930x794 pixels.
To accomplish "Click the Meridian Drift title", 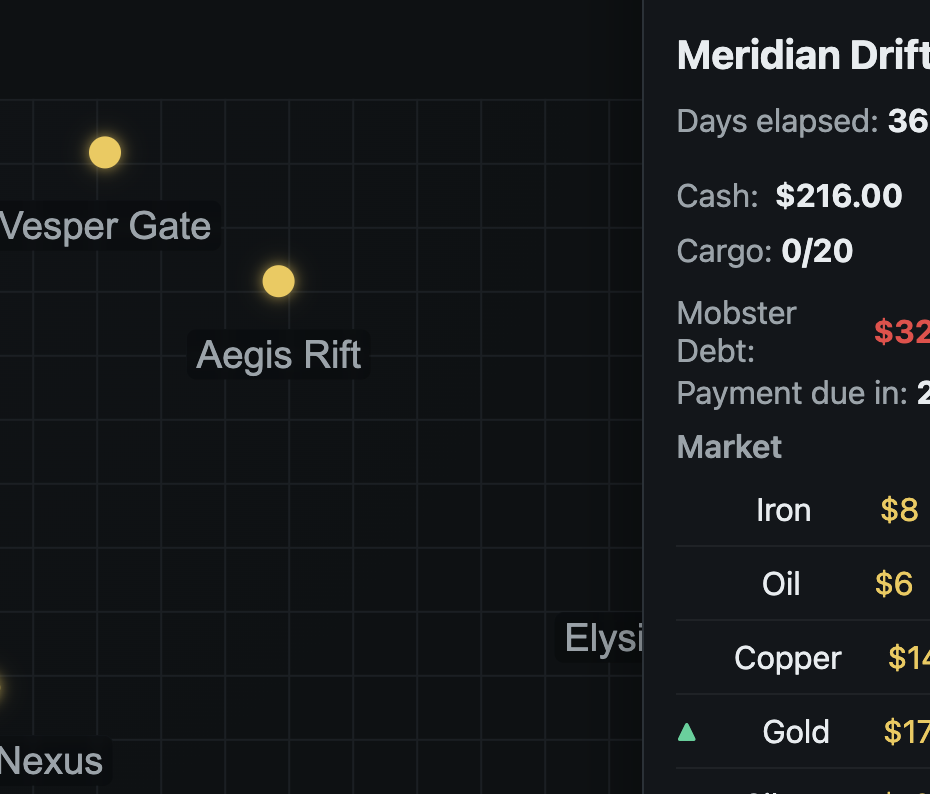I will tap(804, 55).
